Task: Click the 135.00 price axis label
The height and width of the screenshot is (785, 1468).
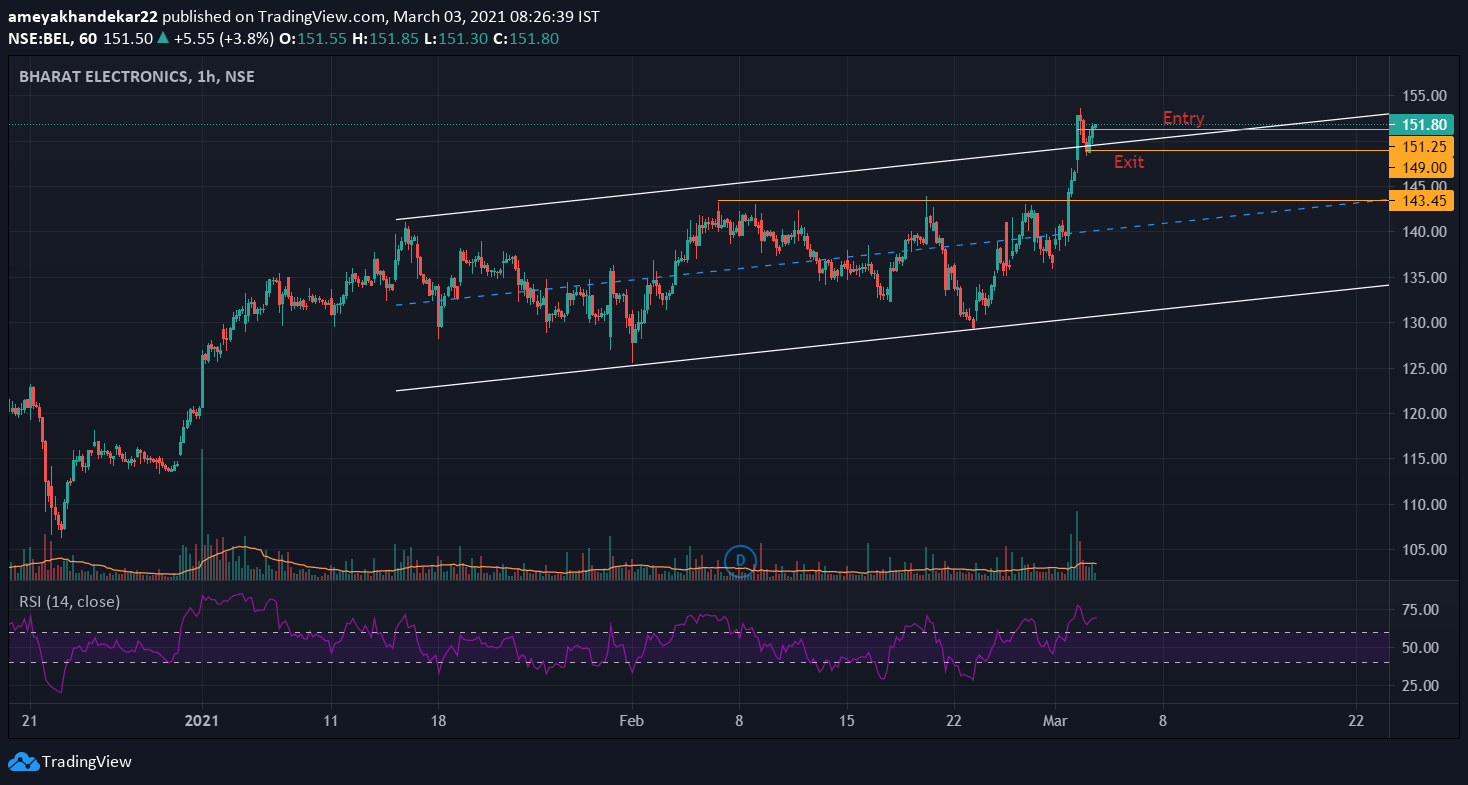Action: [1424, 278]
